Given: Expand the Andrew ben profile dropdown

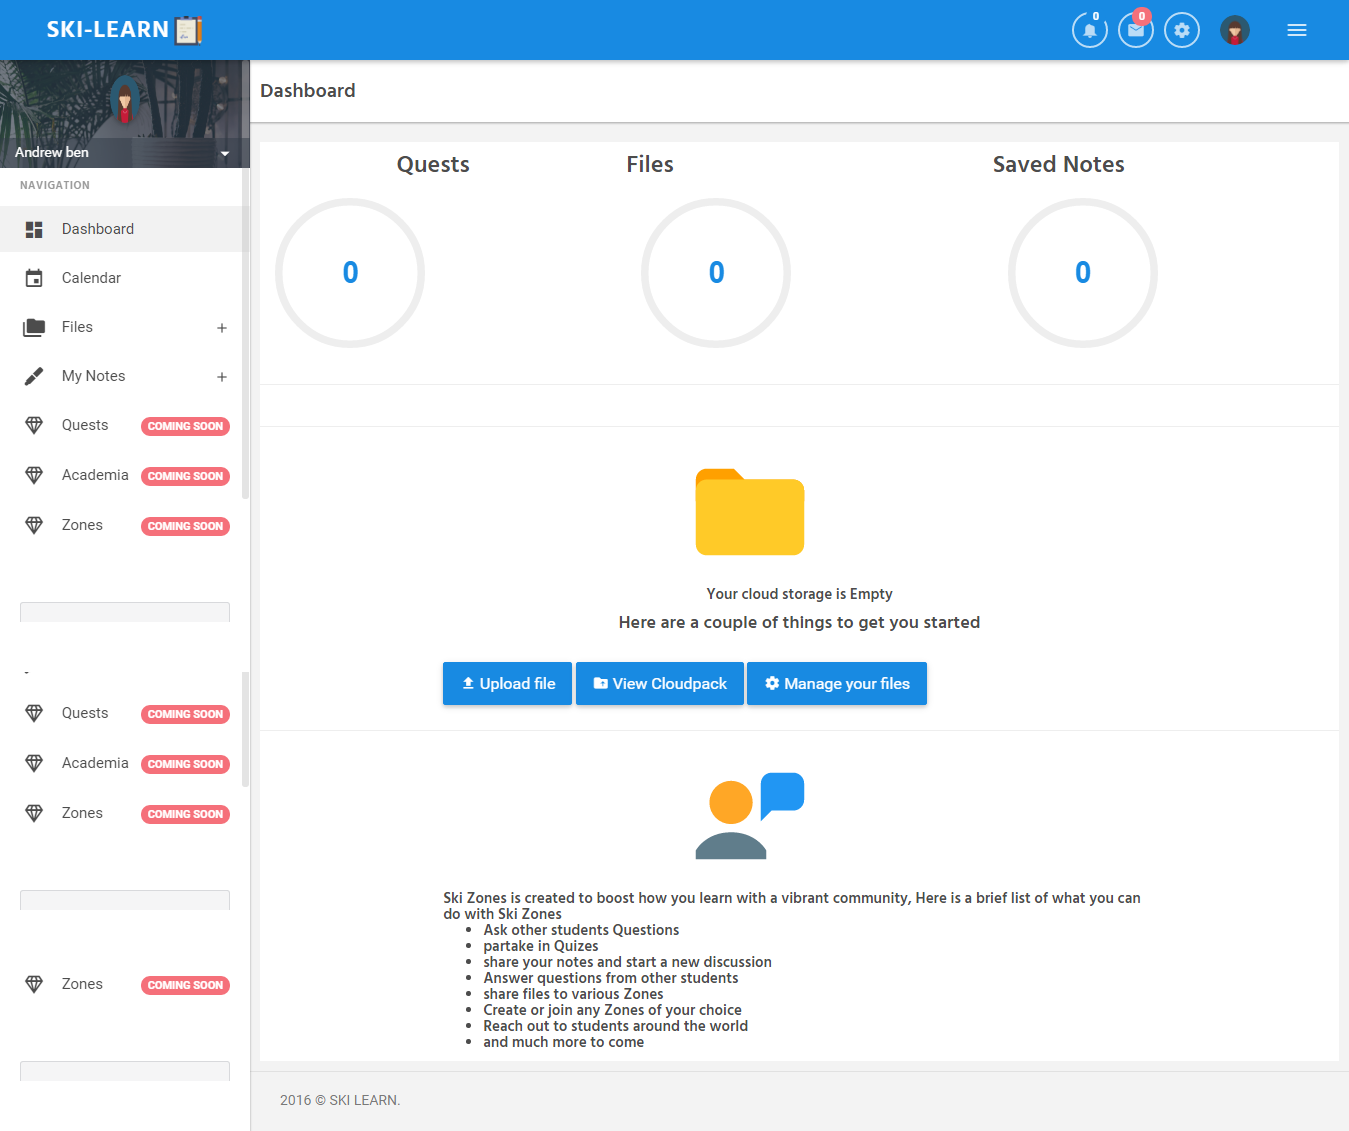Looking at the screenshot, I should (x=224, y=153).
